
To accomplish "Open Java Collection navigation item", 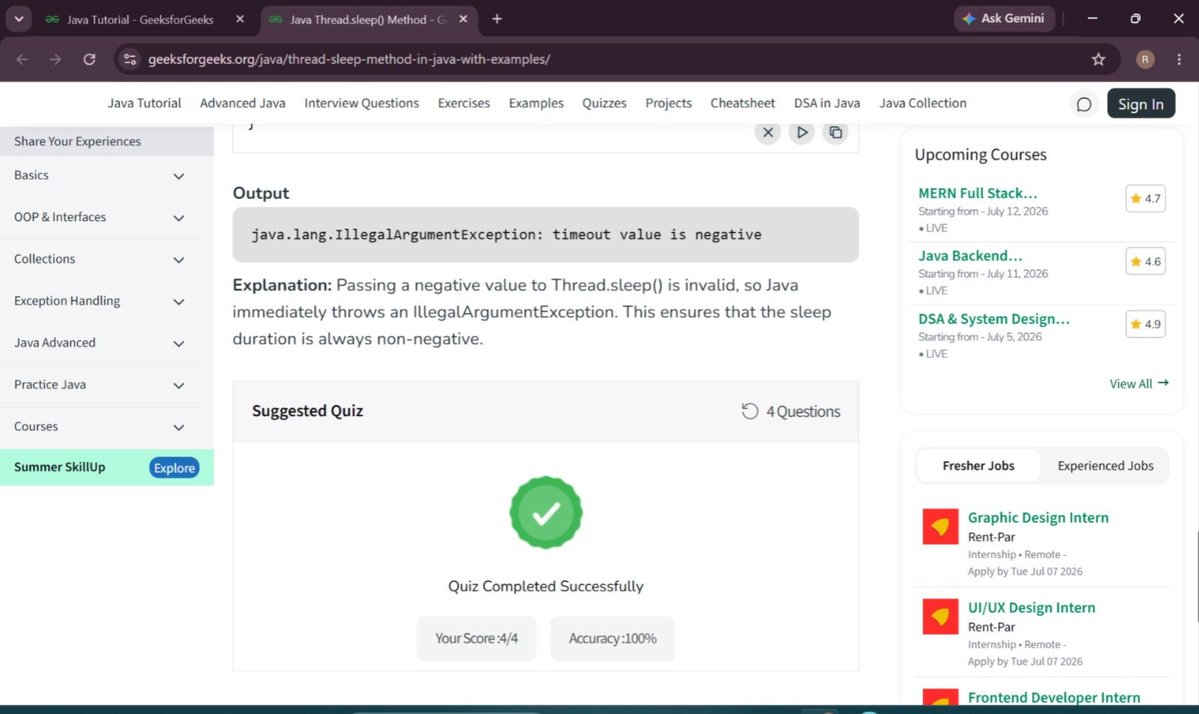I will 922,103.
